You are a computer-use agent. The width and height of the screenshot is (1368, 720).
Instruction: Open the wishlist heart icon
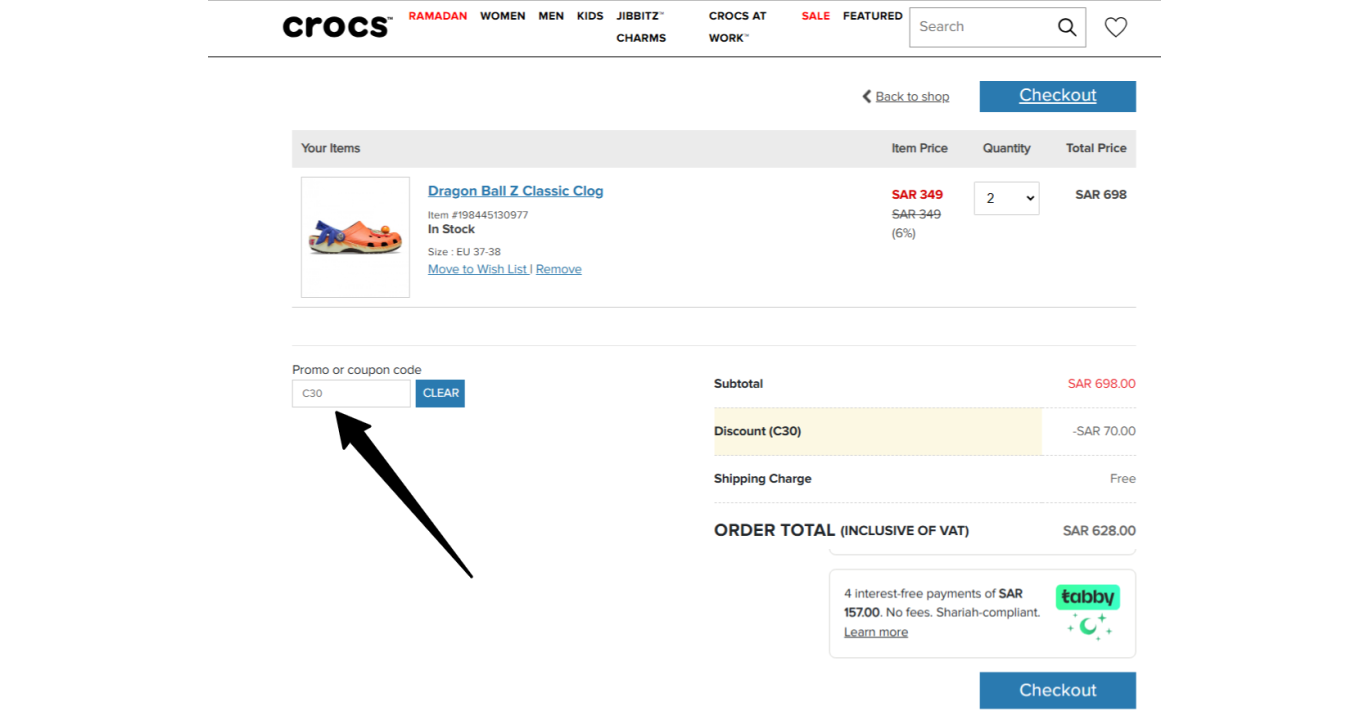pos(1116,27)
